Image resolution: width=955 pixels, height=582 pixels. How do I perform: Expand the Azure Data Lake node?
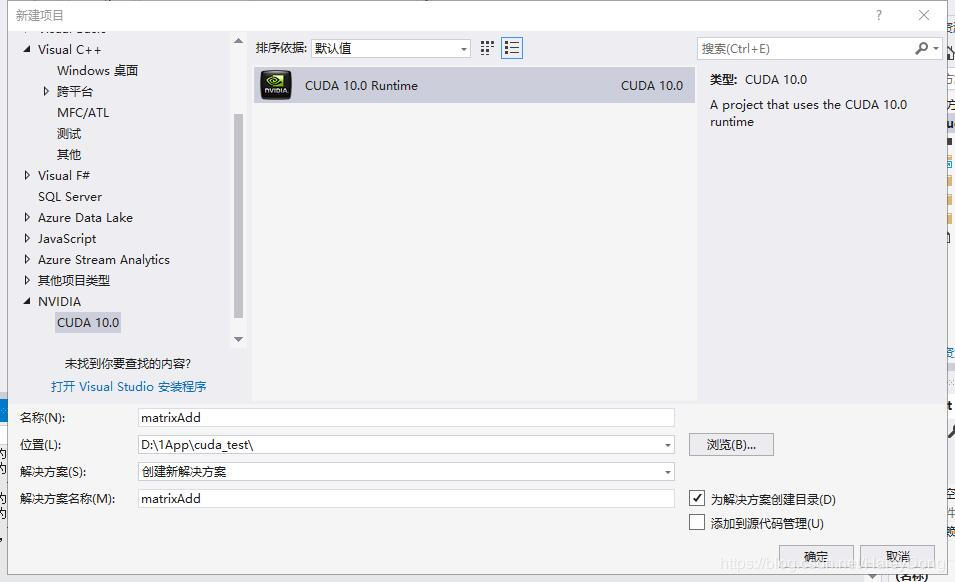pyautogui.click(x=27, y=217)
